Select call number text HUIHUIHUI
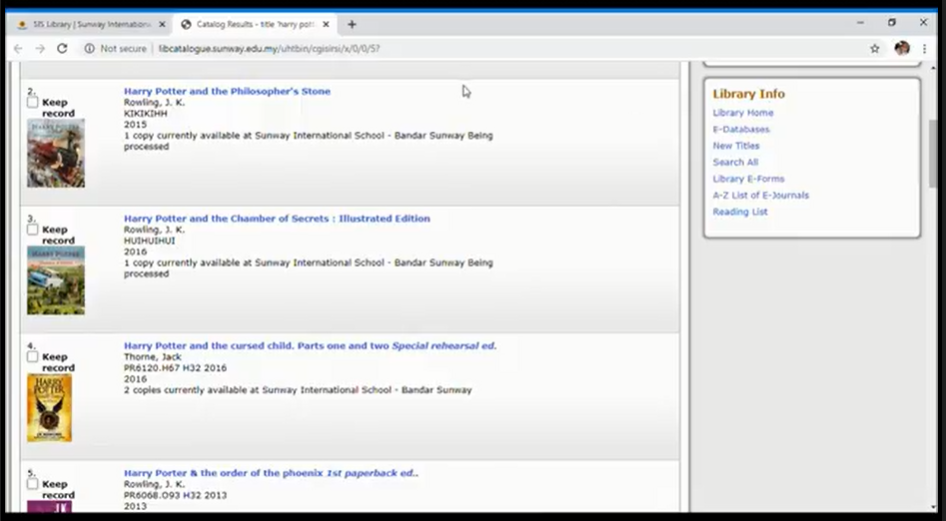Image resolution: width=946 pixels, height=521 pixels. (149, 241)
